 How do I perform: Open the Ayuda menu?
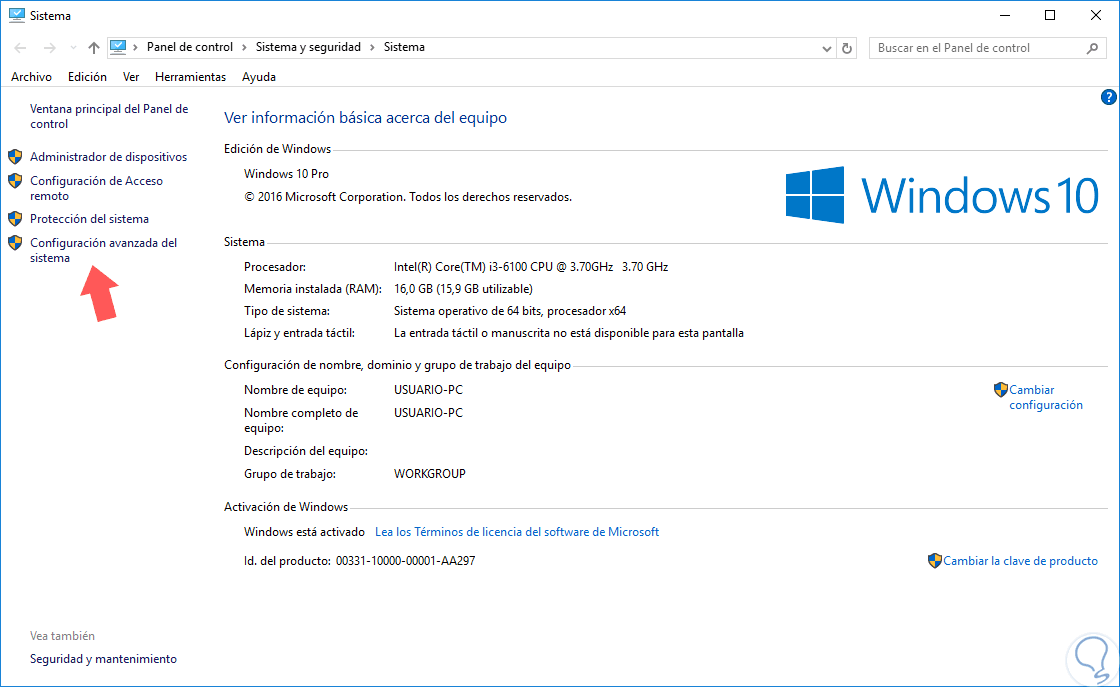point(259,76)
